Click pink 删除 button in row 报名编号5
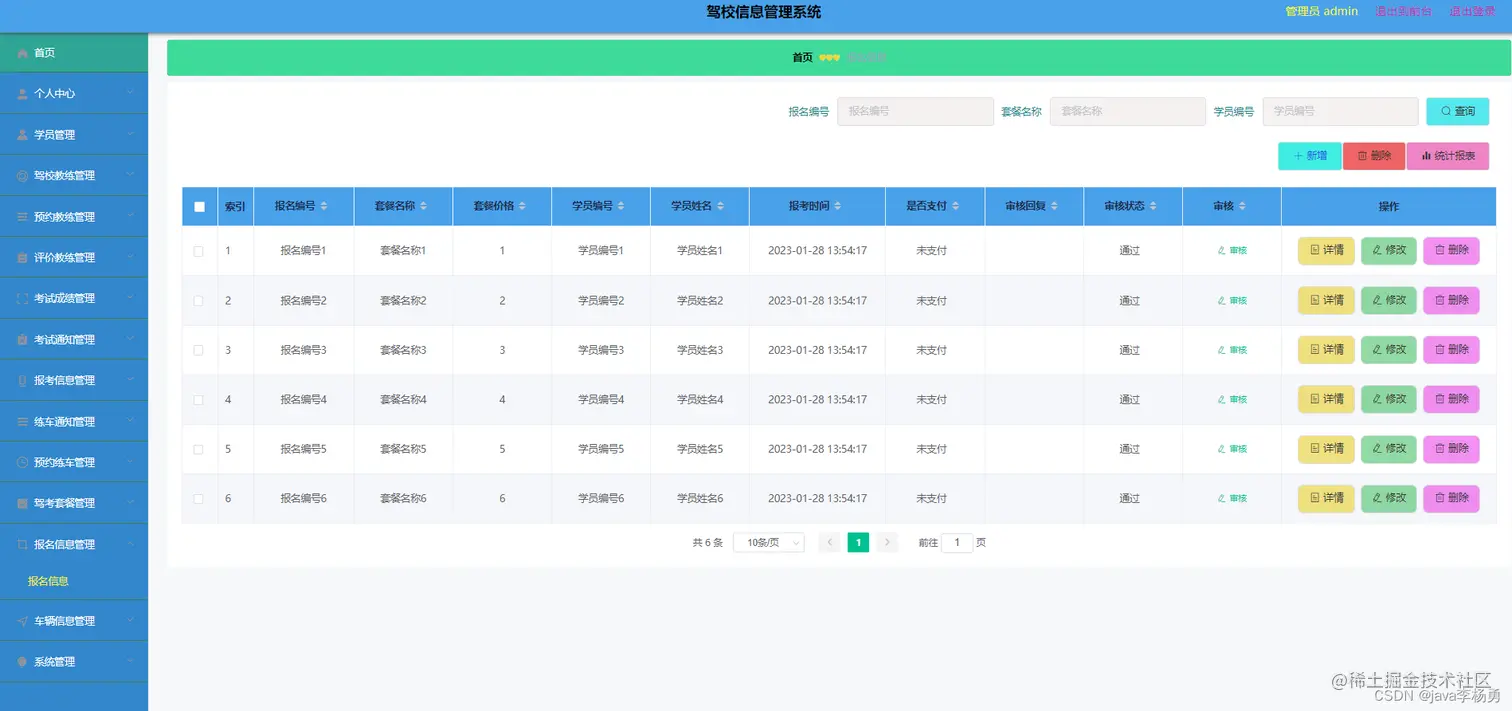Viewport: 1512px width, 711px height. click(1451, 449)
